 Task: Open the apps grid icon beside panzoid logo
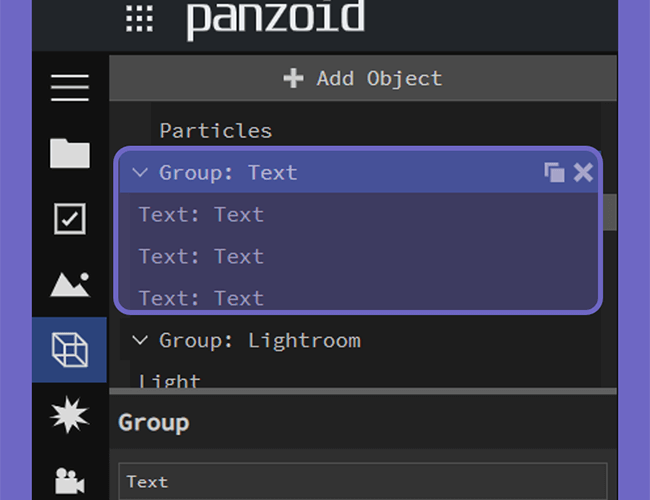(139, 19)
